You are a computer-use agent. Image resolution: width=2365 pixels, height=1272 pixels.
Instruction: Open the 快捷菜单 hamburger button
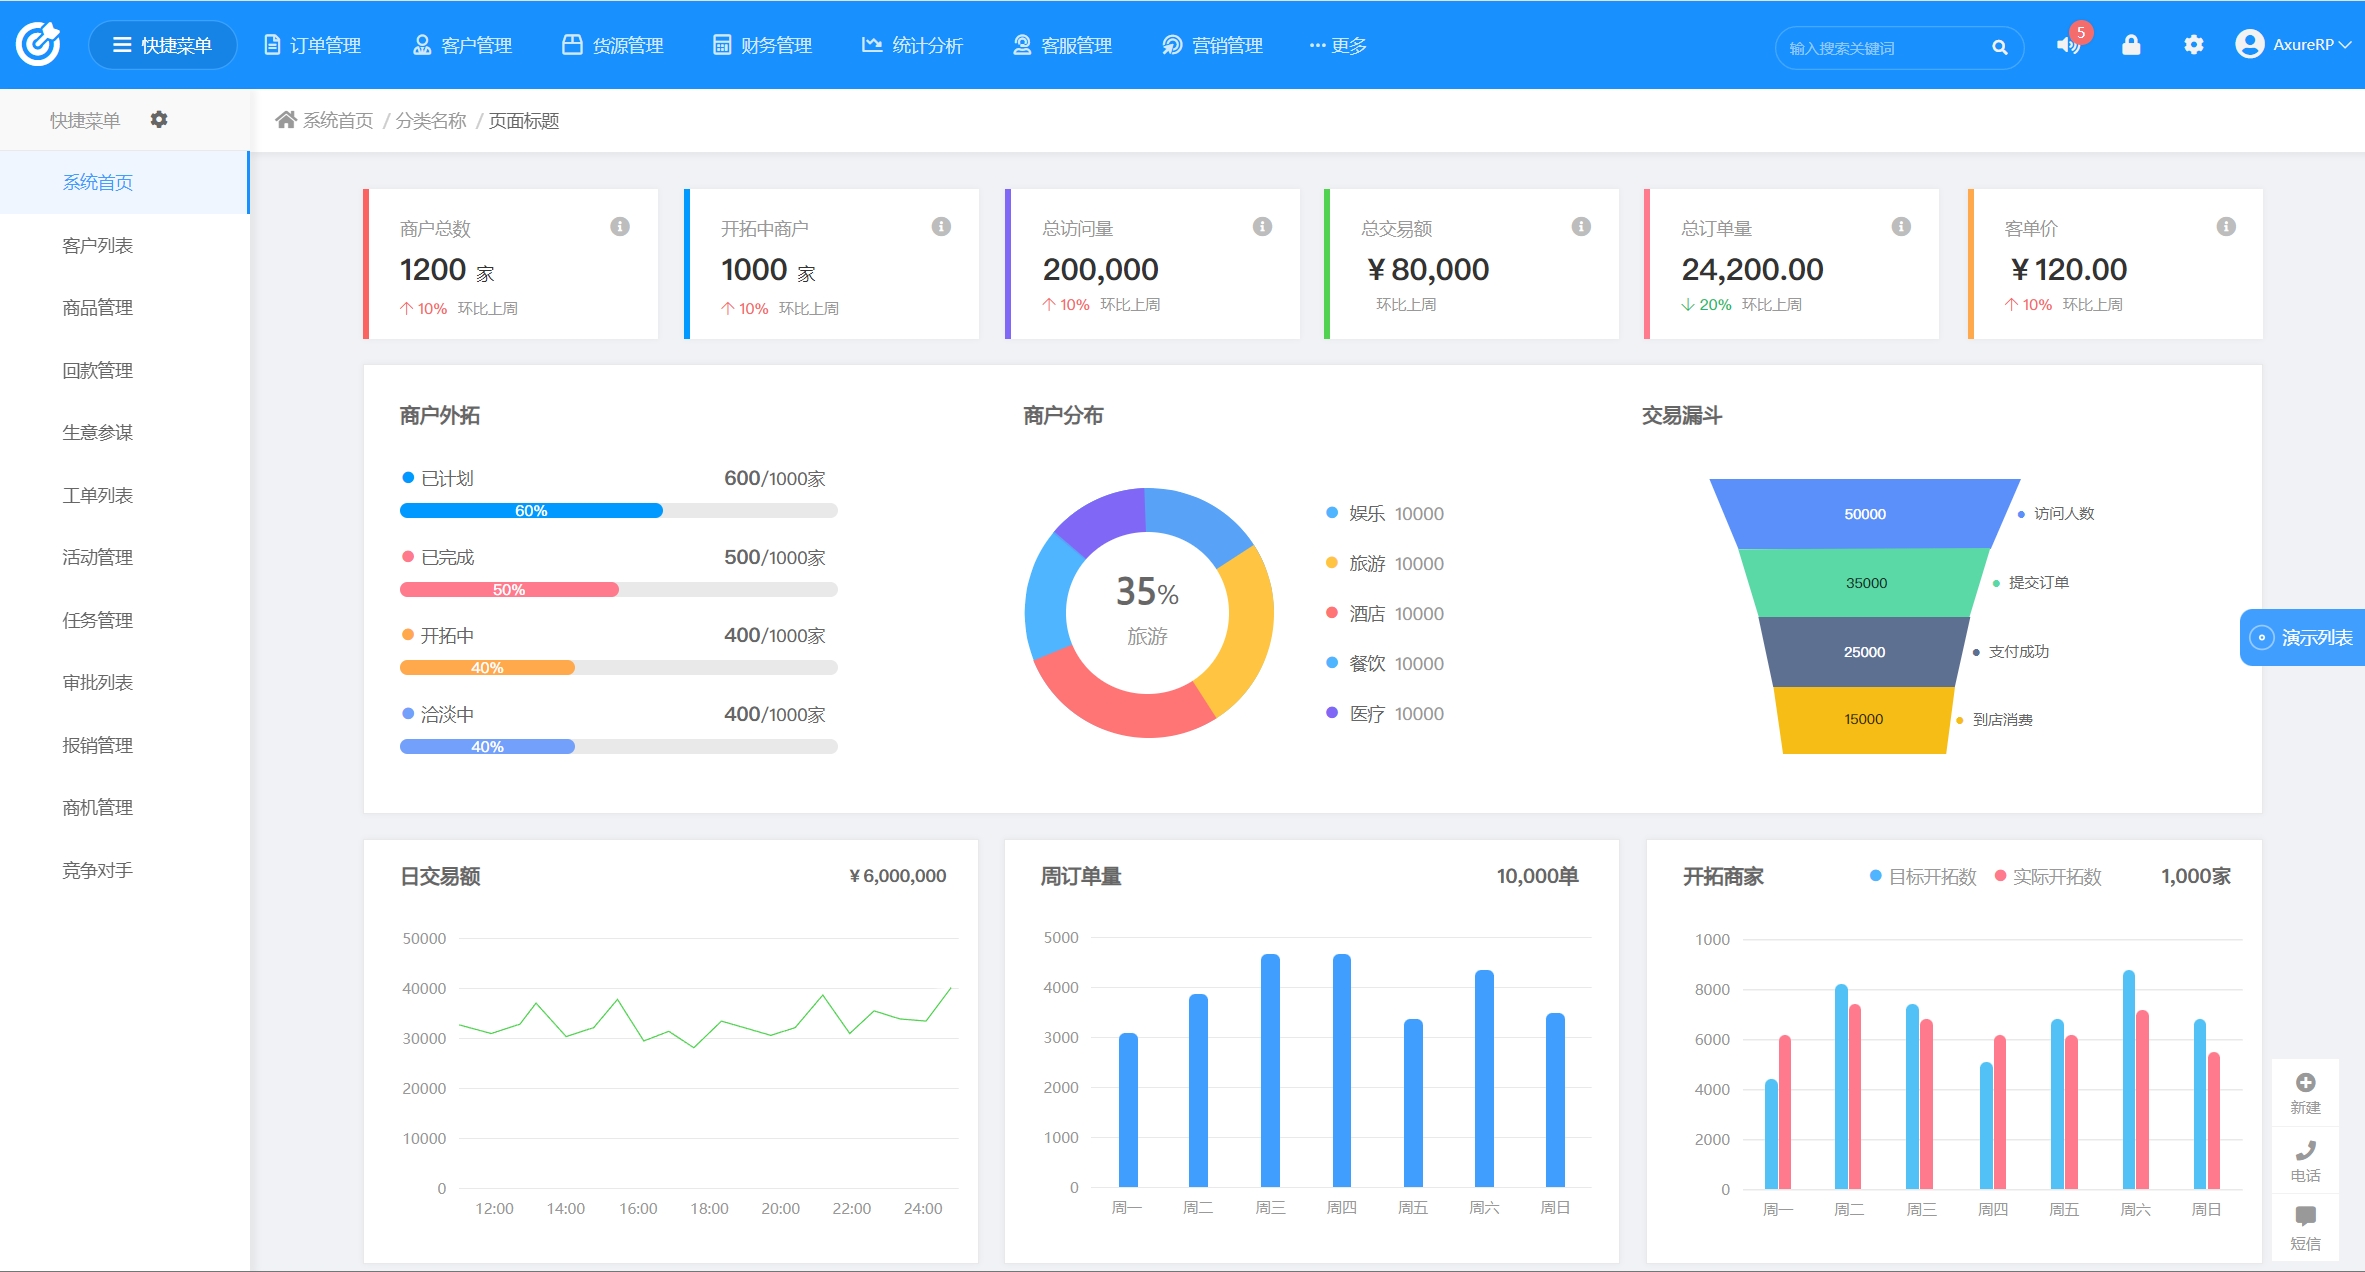pos(162,46)
